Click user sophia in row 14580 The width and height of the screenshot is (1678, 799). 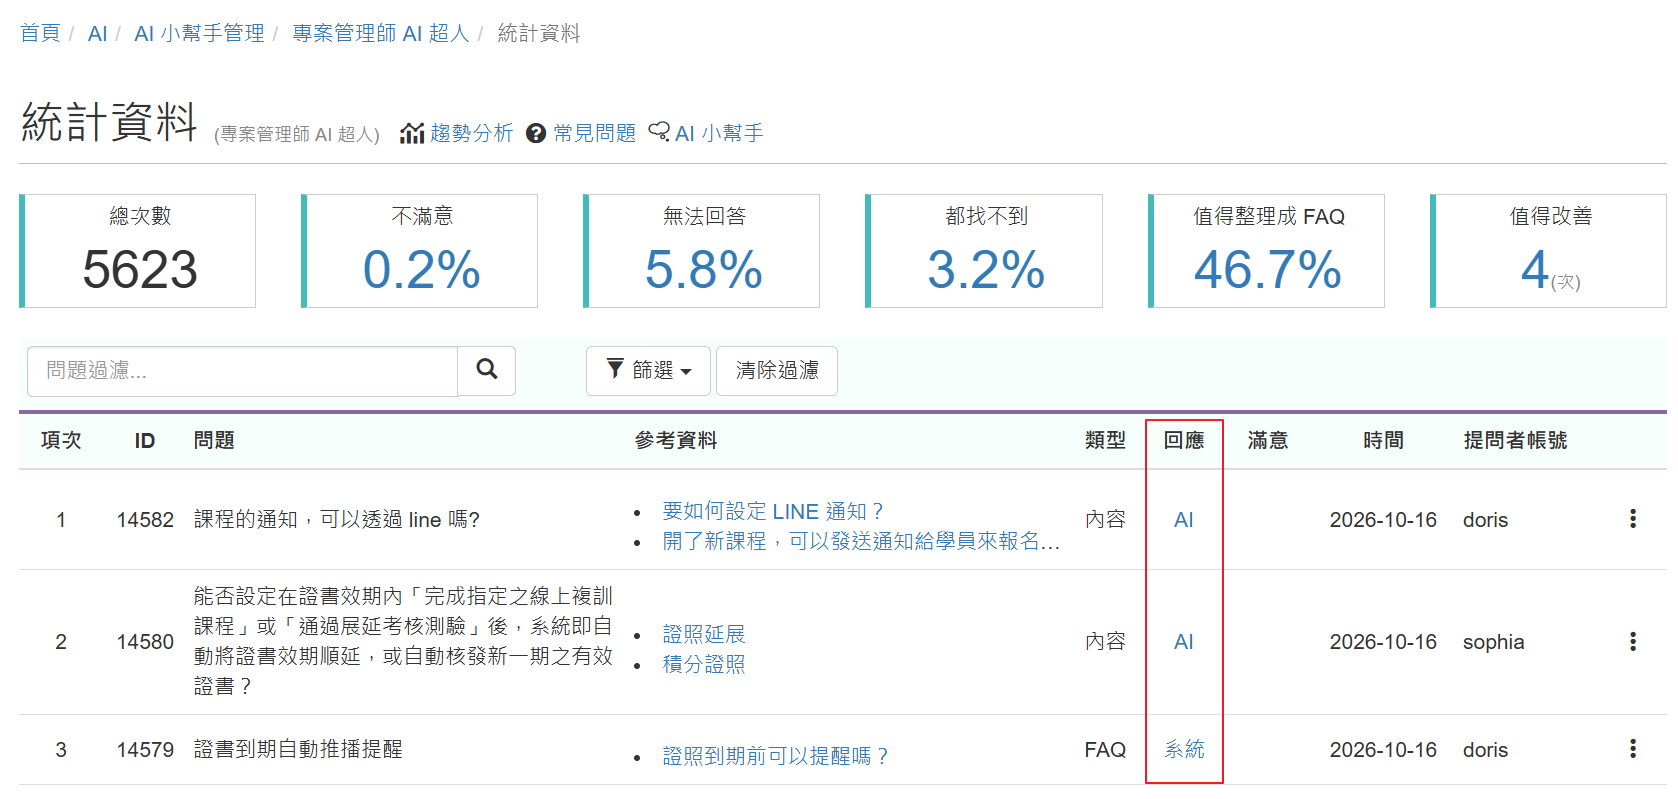click(x=1493, y=642)
